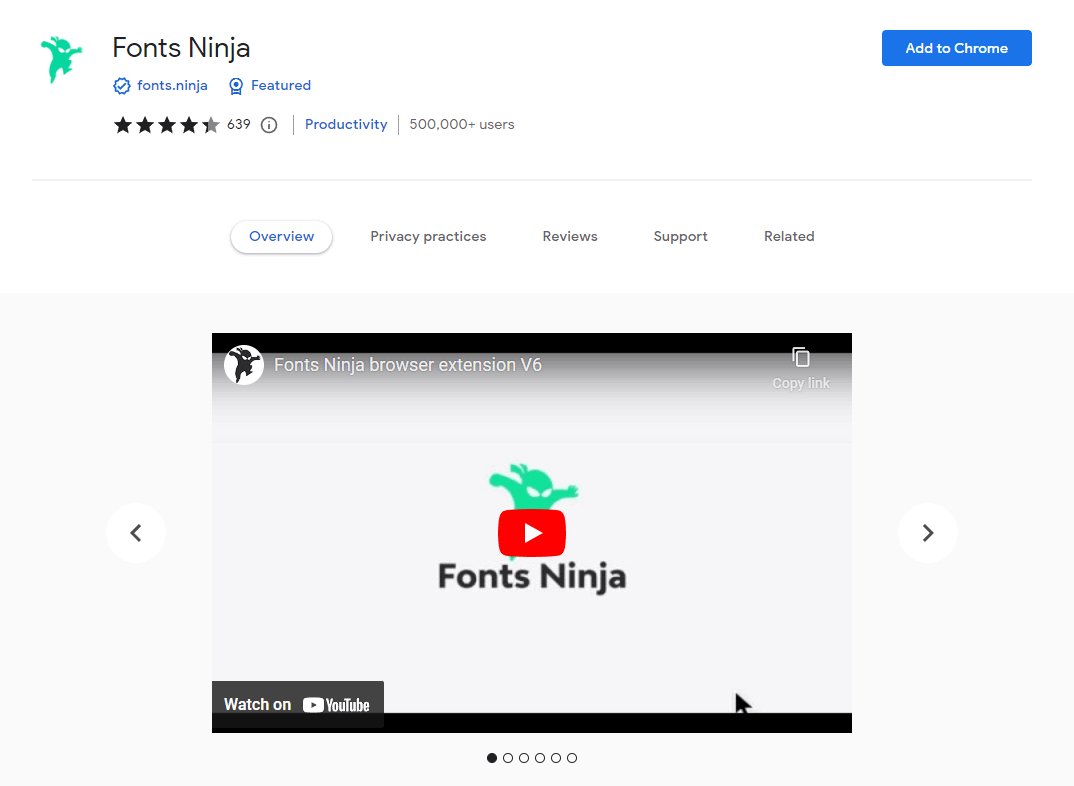Screen dimensions: 1074x786
Task: Switch to the Privacy practices tab
Action: point(428,237)
